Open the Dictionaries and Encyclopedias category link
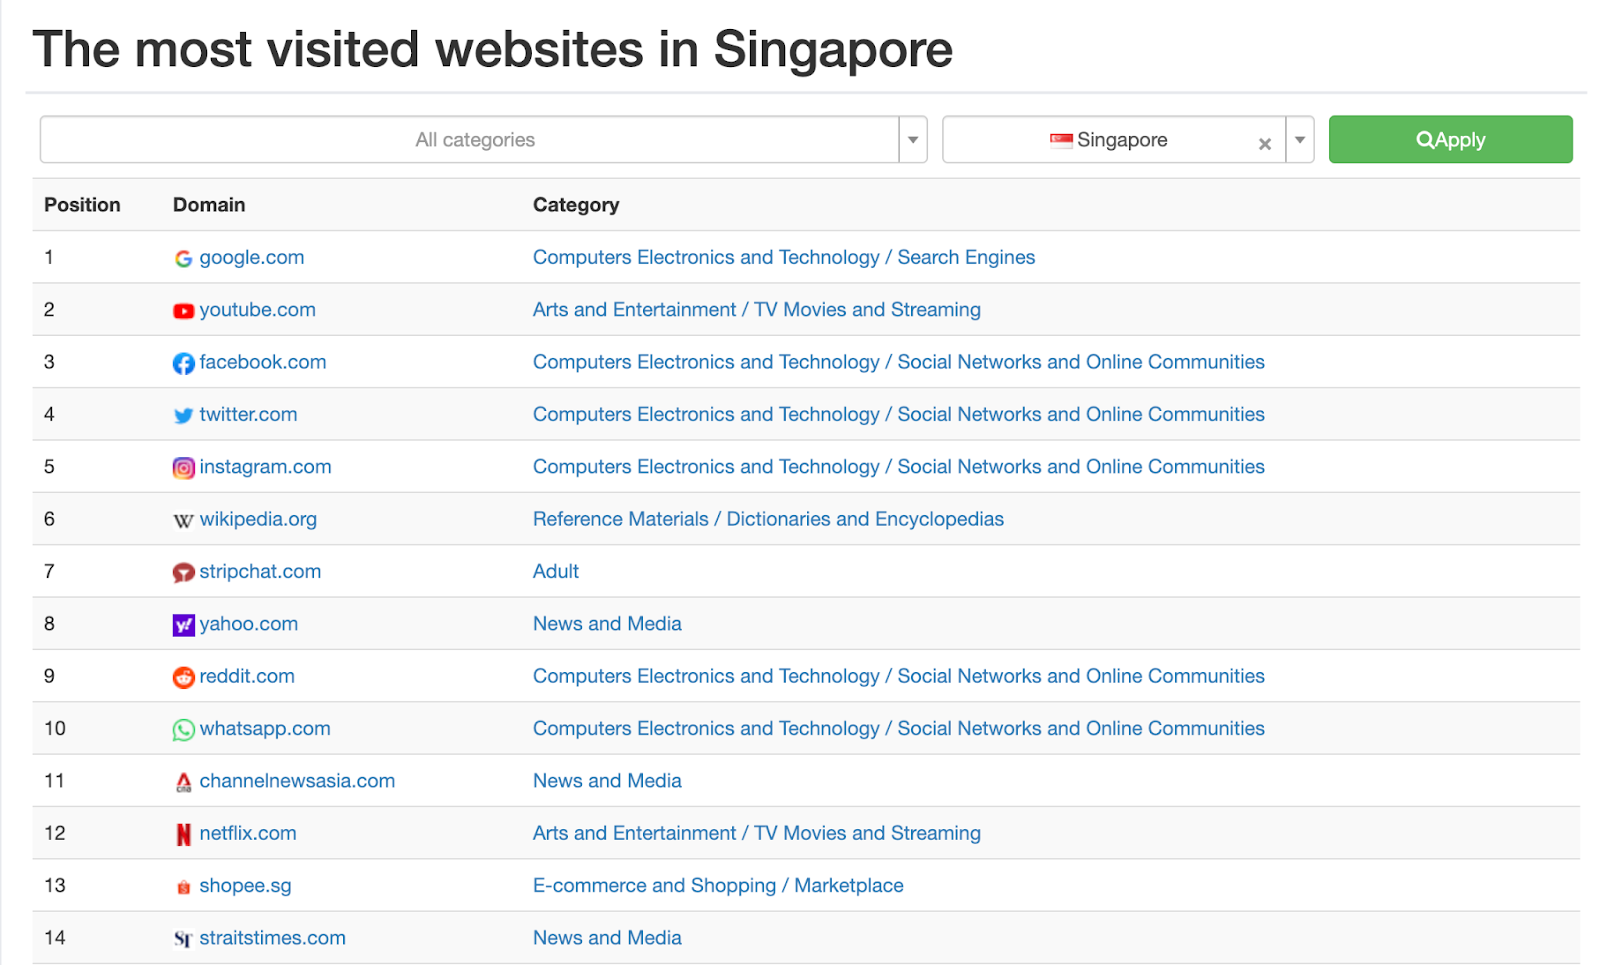Image resolution: width=1600 pixels, height=965 pixels. click(x=768, y=519)
